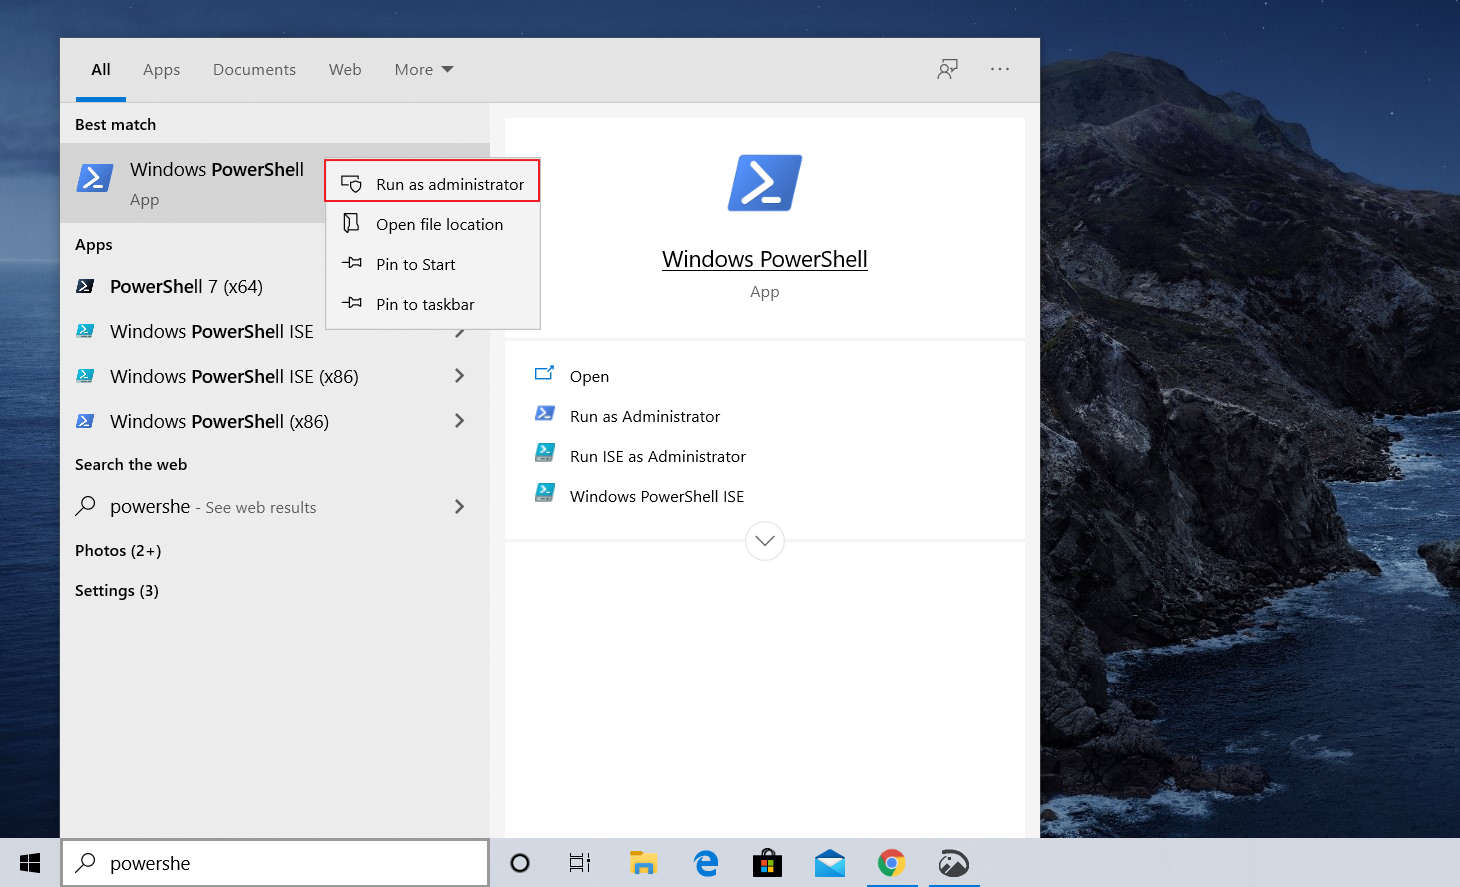Screen dimensions: 1460x887
Task: Select Windows PowerShell (x86) result
Action: point(275,421)
